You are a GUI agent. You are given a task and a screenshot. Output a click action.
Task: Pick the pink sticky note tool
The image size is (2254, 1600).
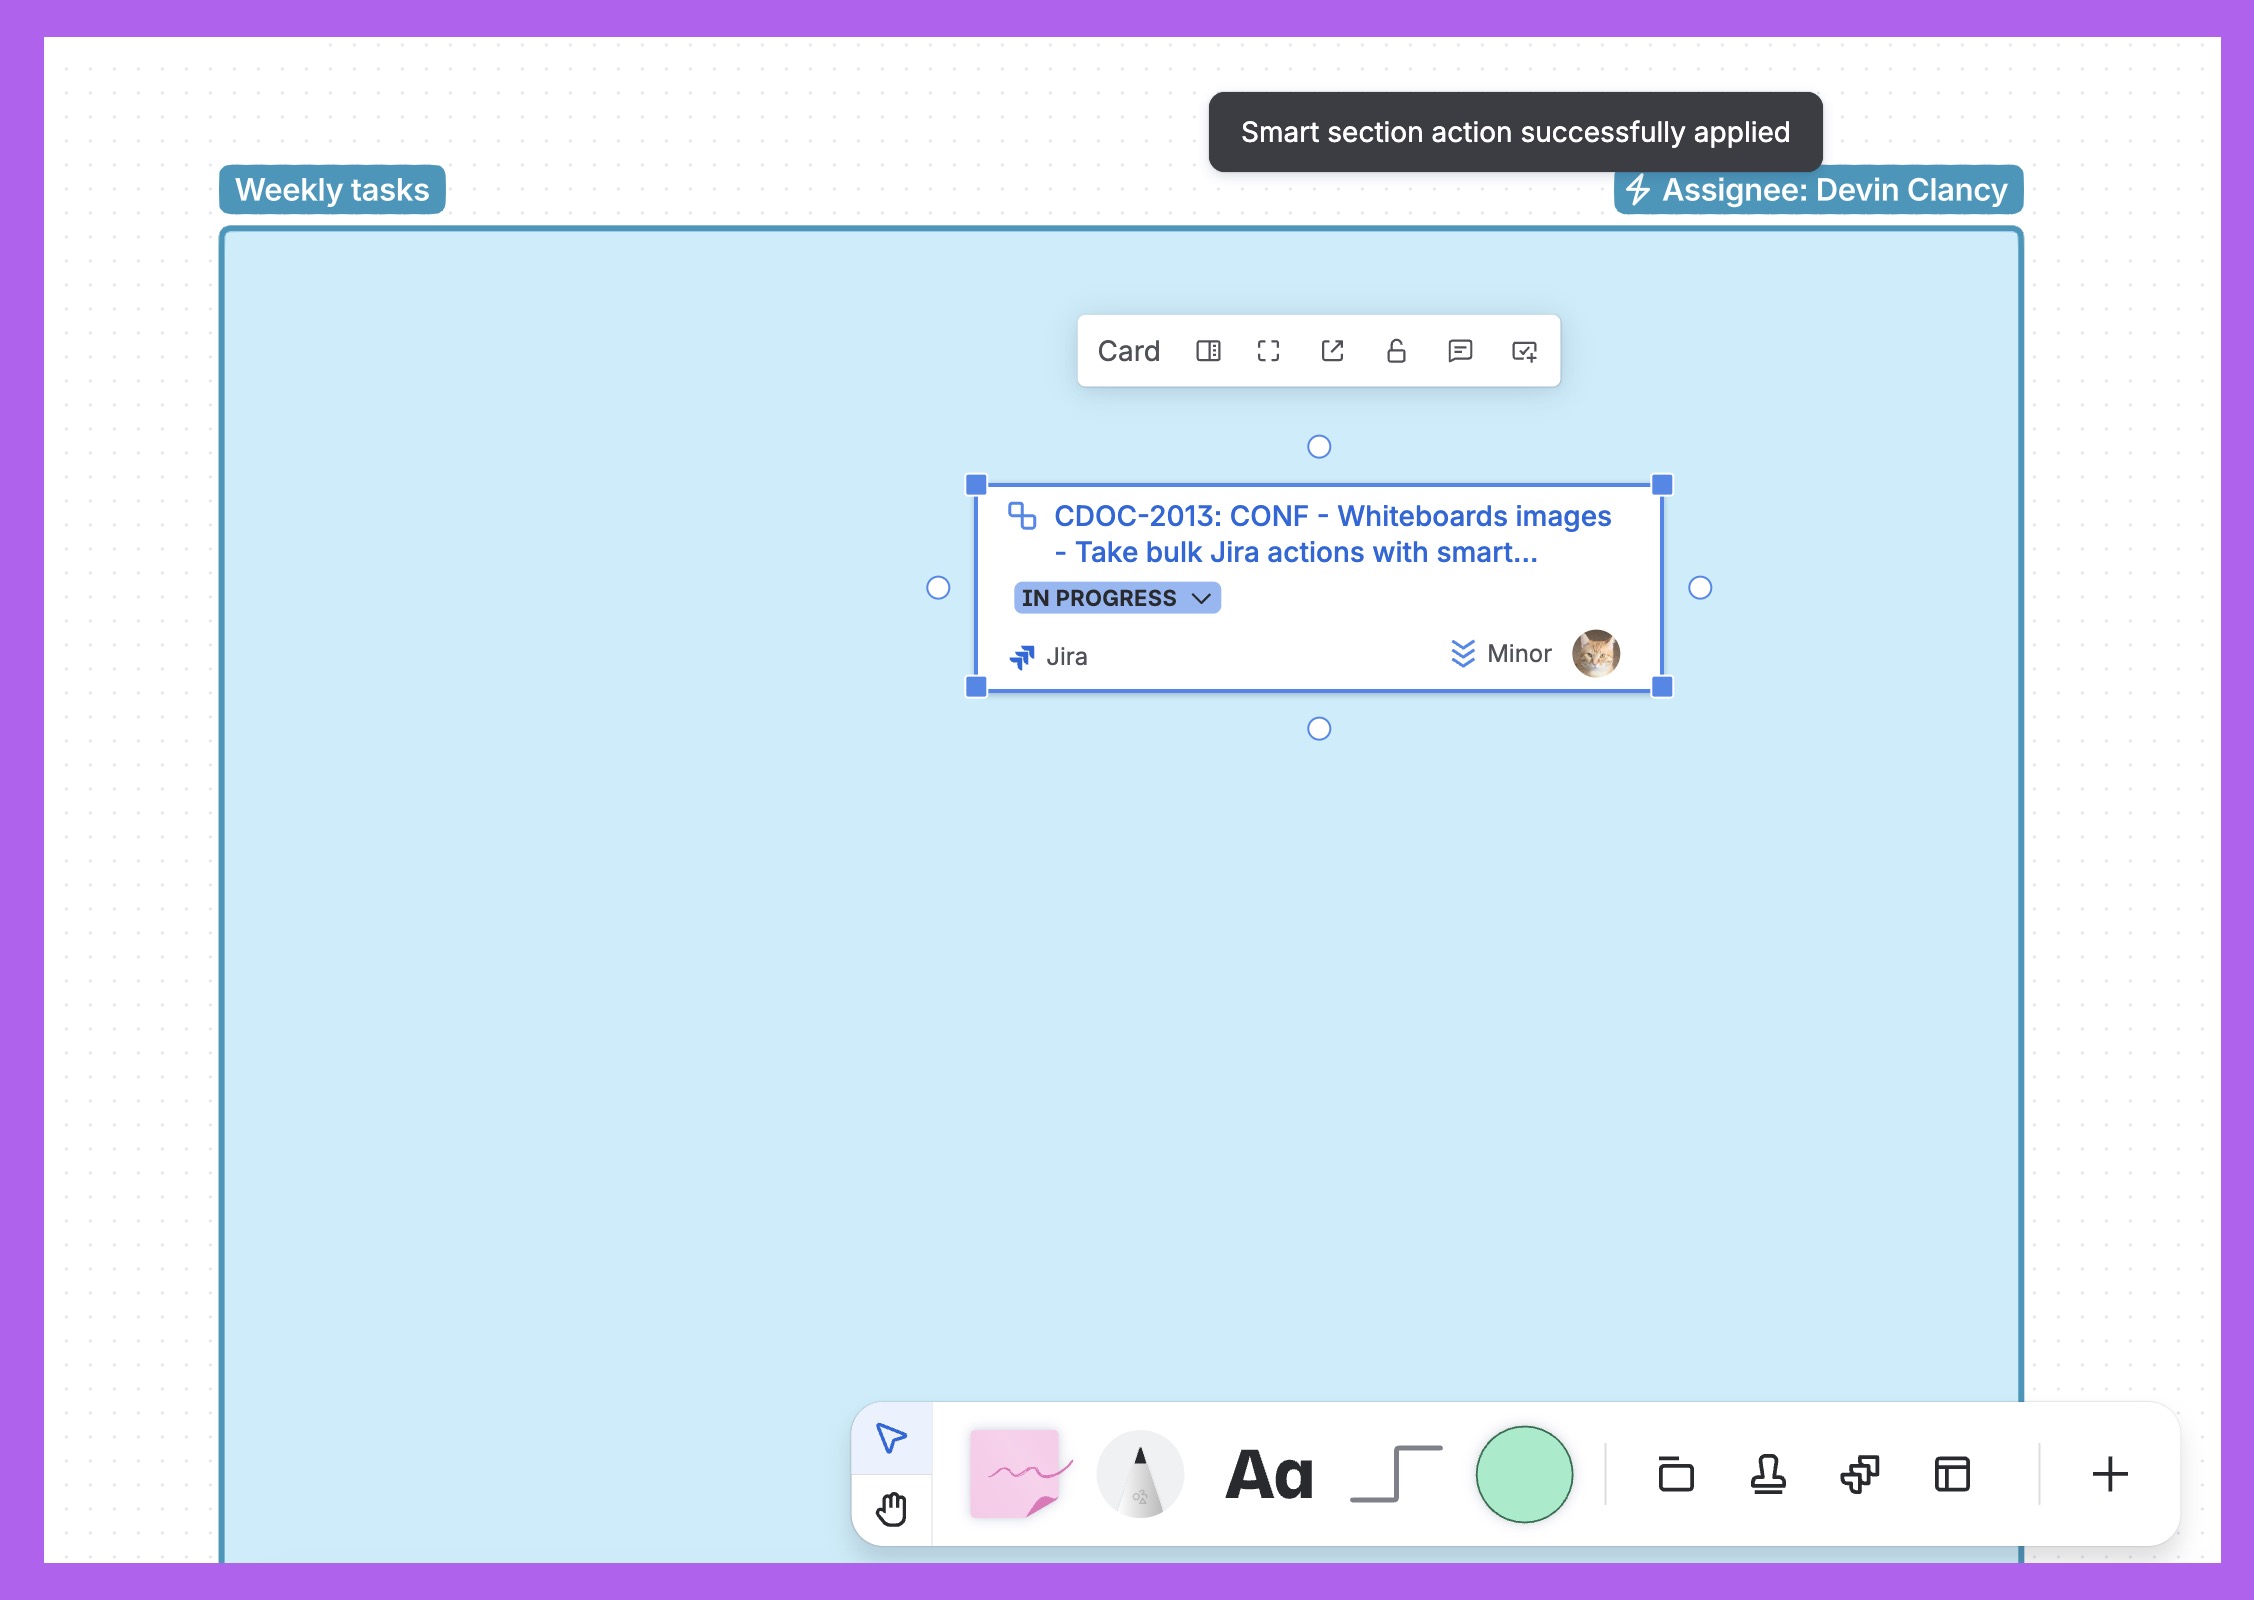[x=1017, y=1474]
